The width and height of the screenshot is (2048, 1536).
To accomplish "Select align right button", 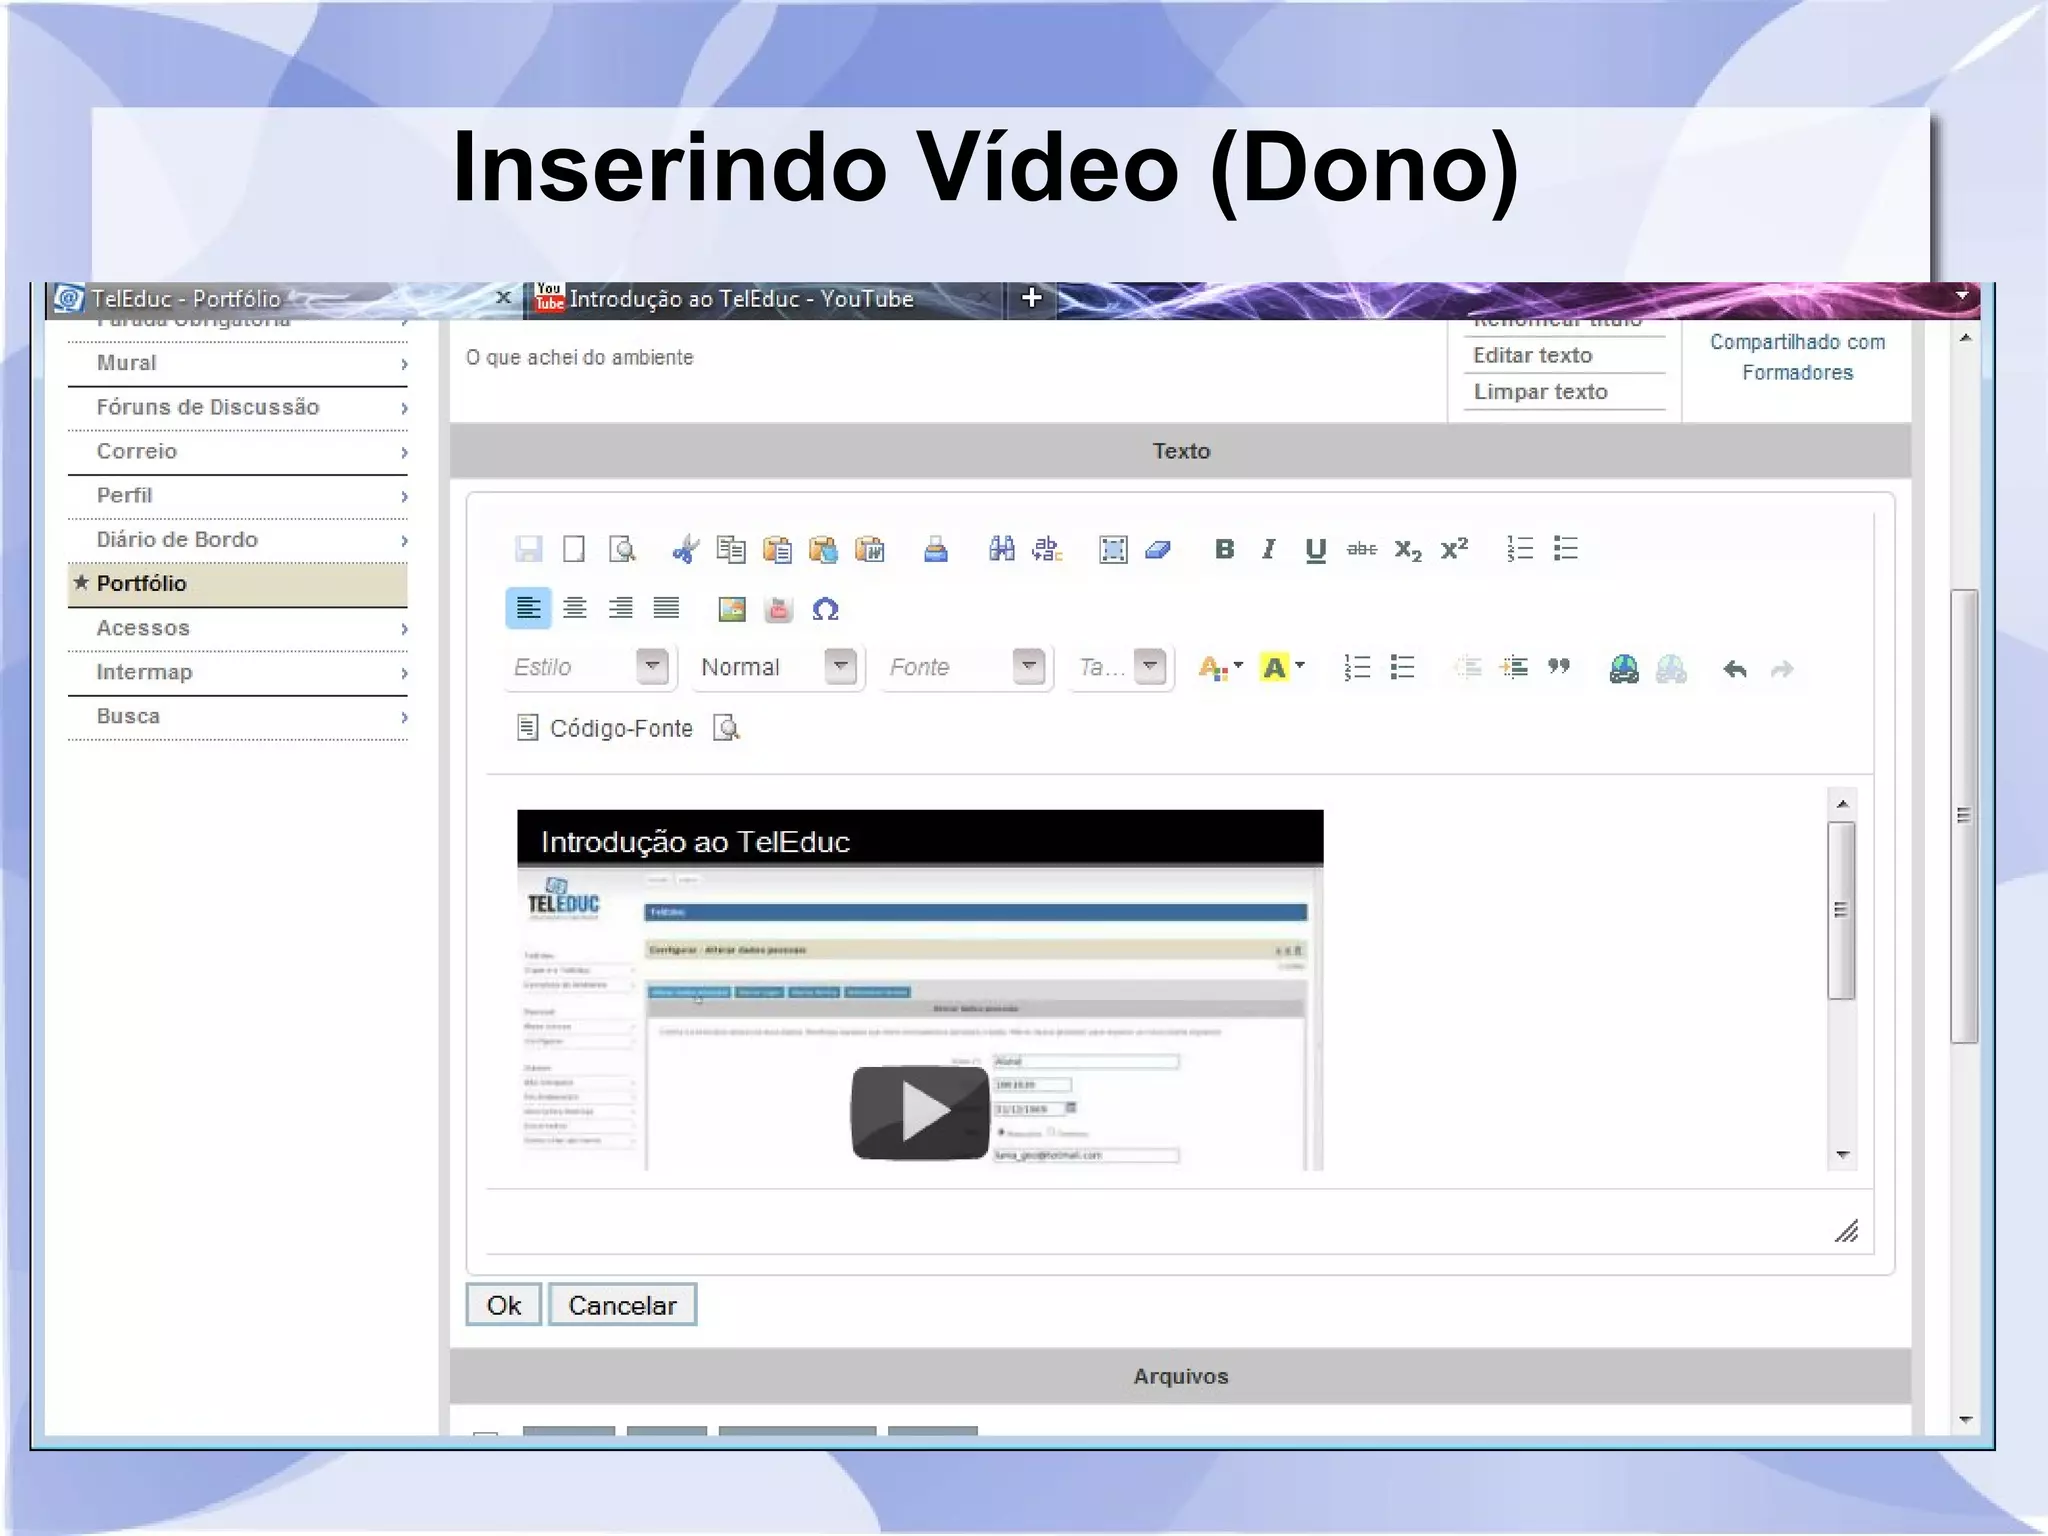I will 620,608.
